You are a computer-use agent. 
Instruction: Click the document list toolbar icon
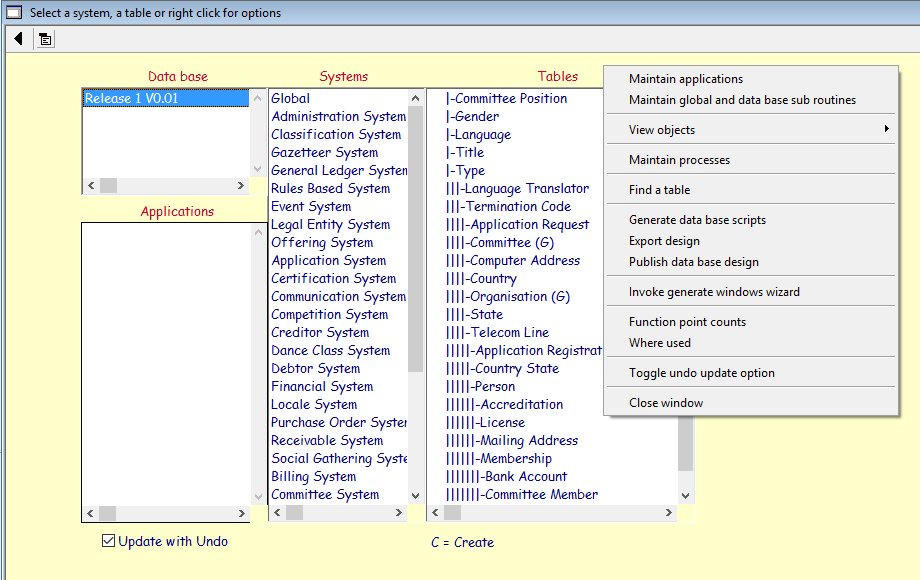click(46, 39)
